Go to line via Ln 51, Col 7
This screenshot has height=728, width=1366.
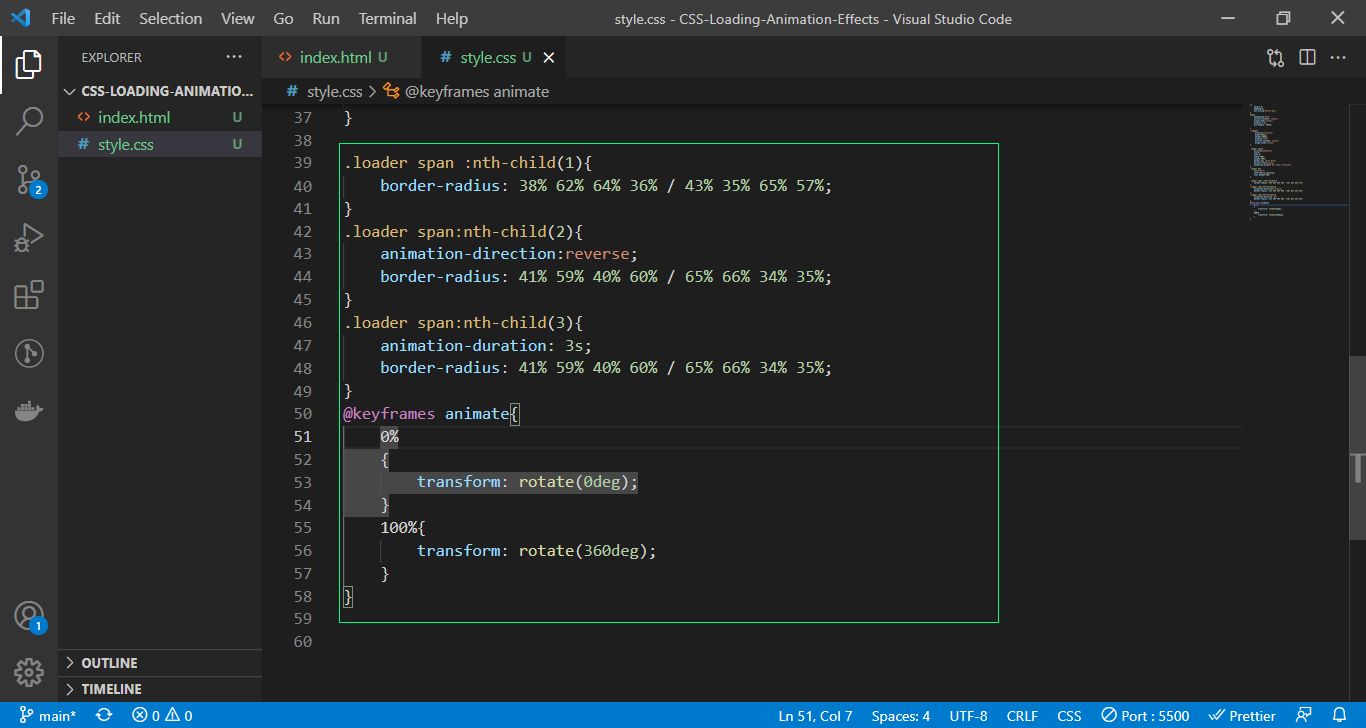click(x=815, y=716)
